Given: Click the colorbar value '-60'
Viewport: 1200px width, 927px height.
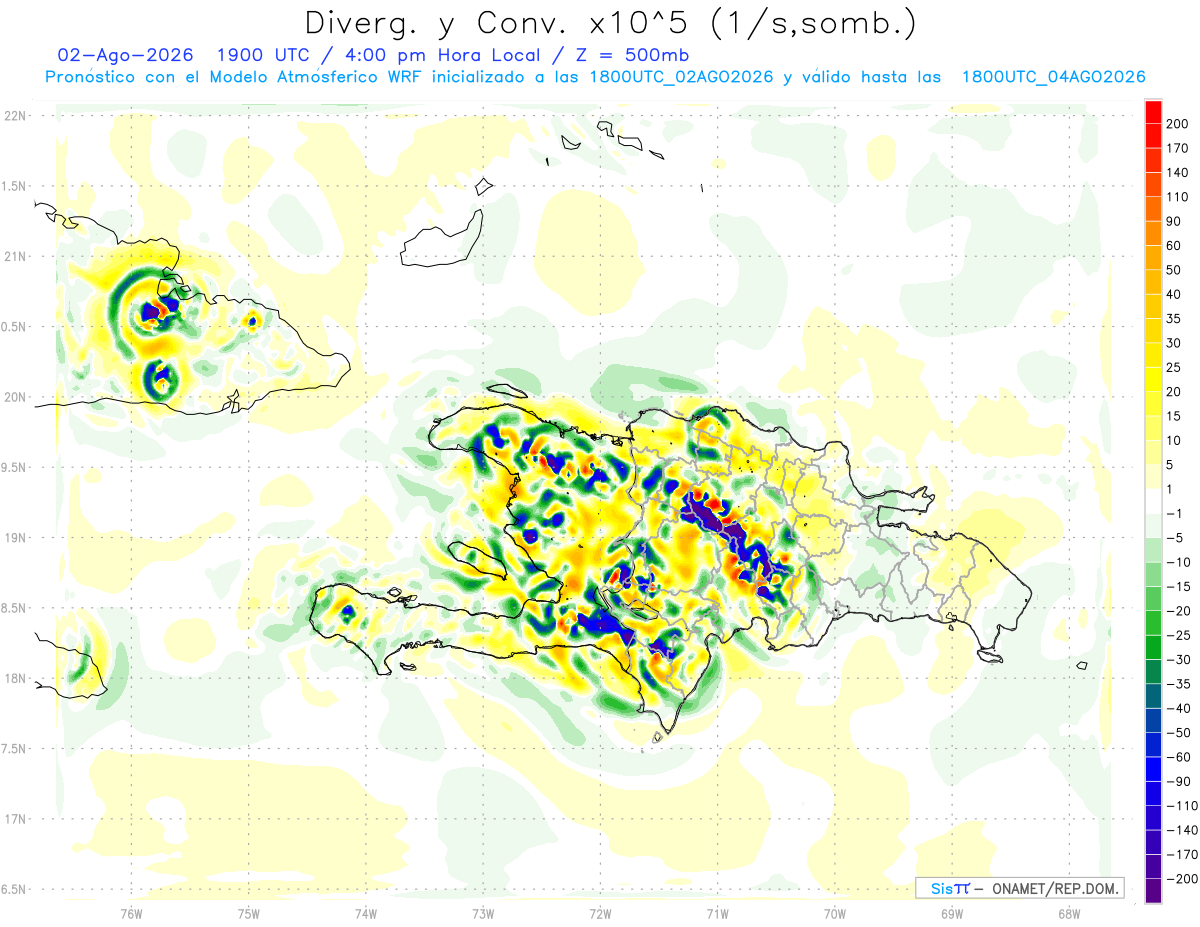Looking at the screenshot, I should 1179,757.
